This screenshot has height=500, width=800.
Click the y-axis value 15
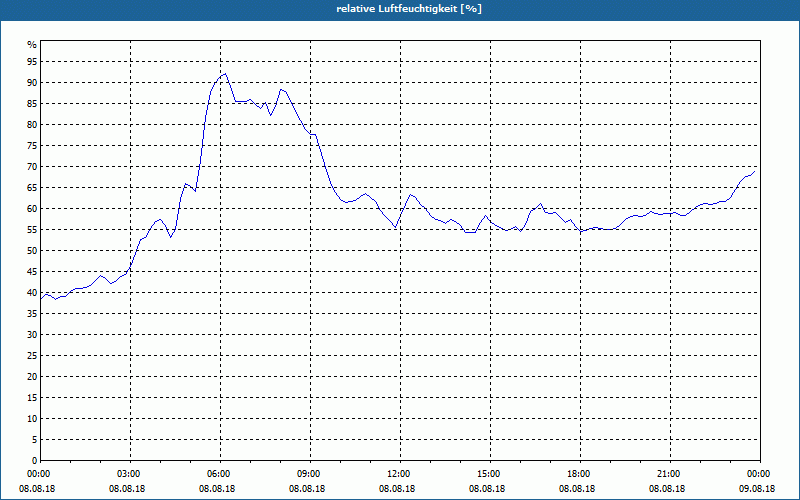(32, 397)
